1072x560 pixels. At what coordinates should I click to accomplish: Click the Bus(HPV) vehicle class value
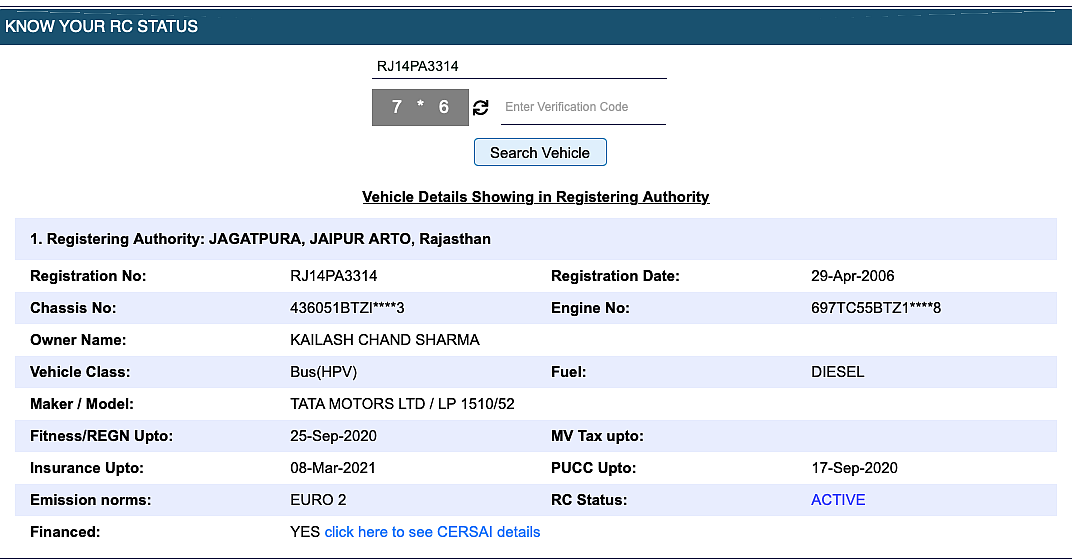(323, 372)
